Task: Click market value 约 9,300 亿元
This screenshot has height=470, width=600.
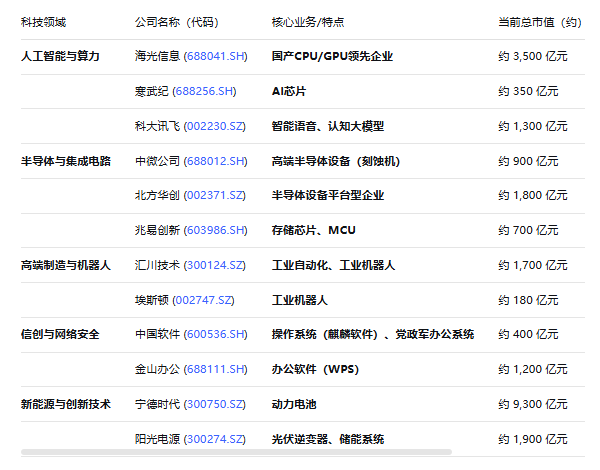Action: click(533, 404)
